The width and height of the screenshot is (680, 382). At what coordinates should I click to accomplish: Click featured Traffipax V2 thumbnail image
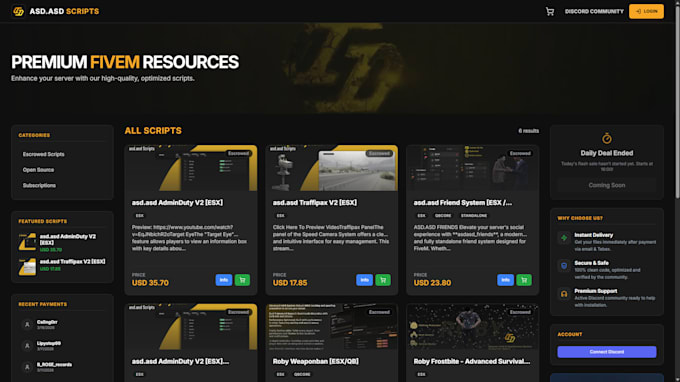(x=27, y=267)
